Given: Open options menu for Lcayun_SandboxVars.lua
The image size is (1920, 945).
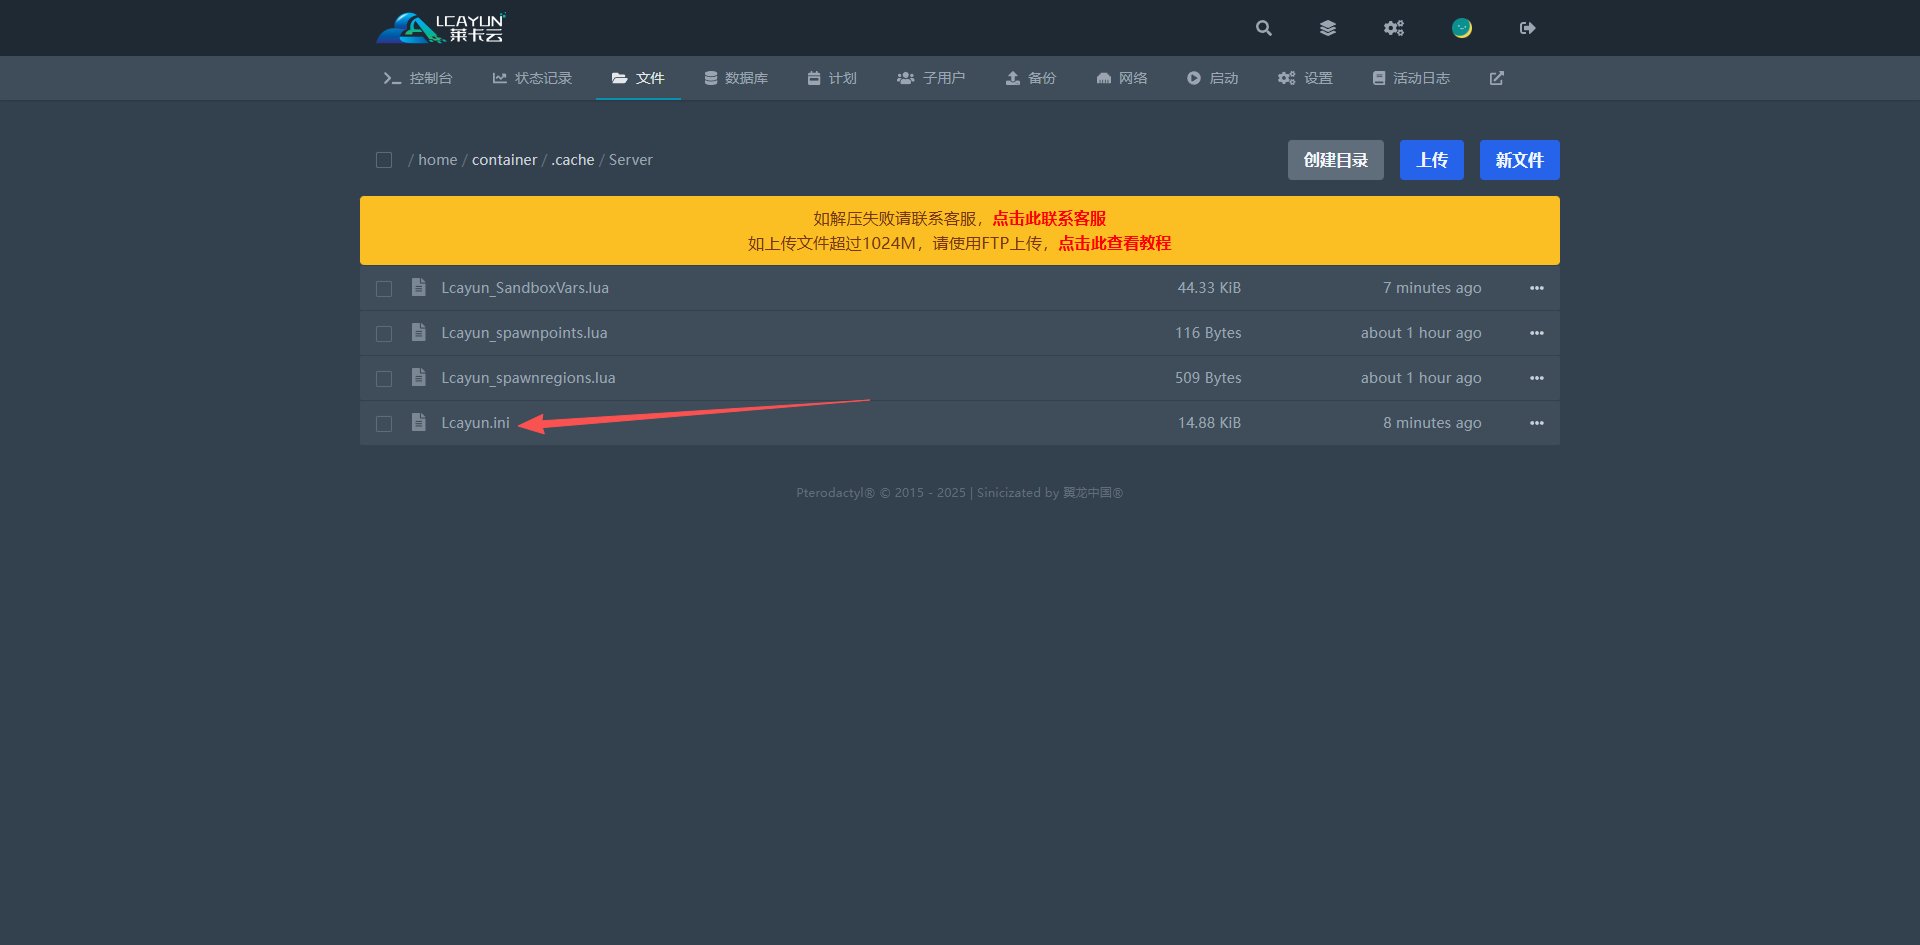Looking at the screenshot, I should pyautogui.click(x=1537, y=288).
